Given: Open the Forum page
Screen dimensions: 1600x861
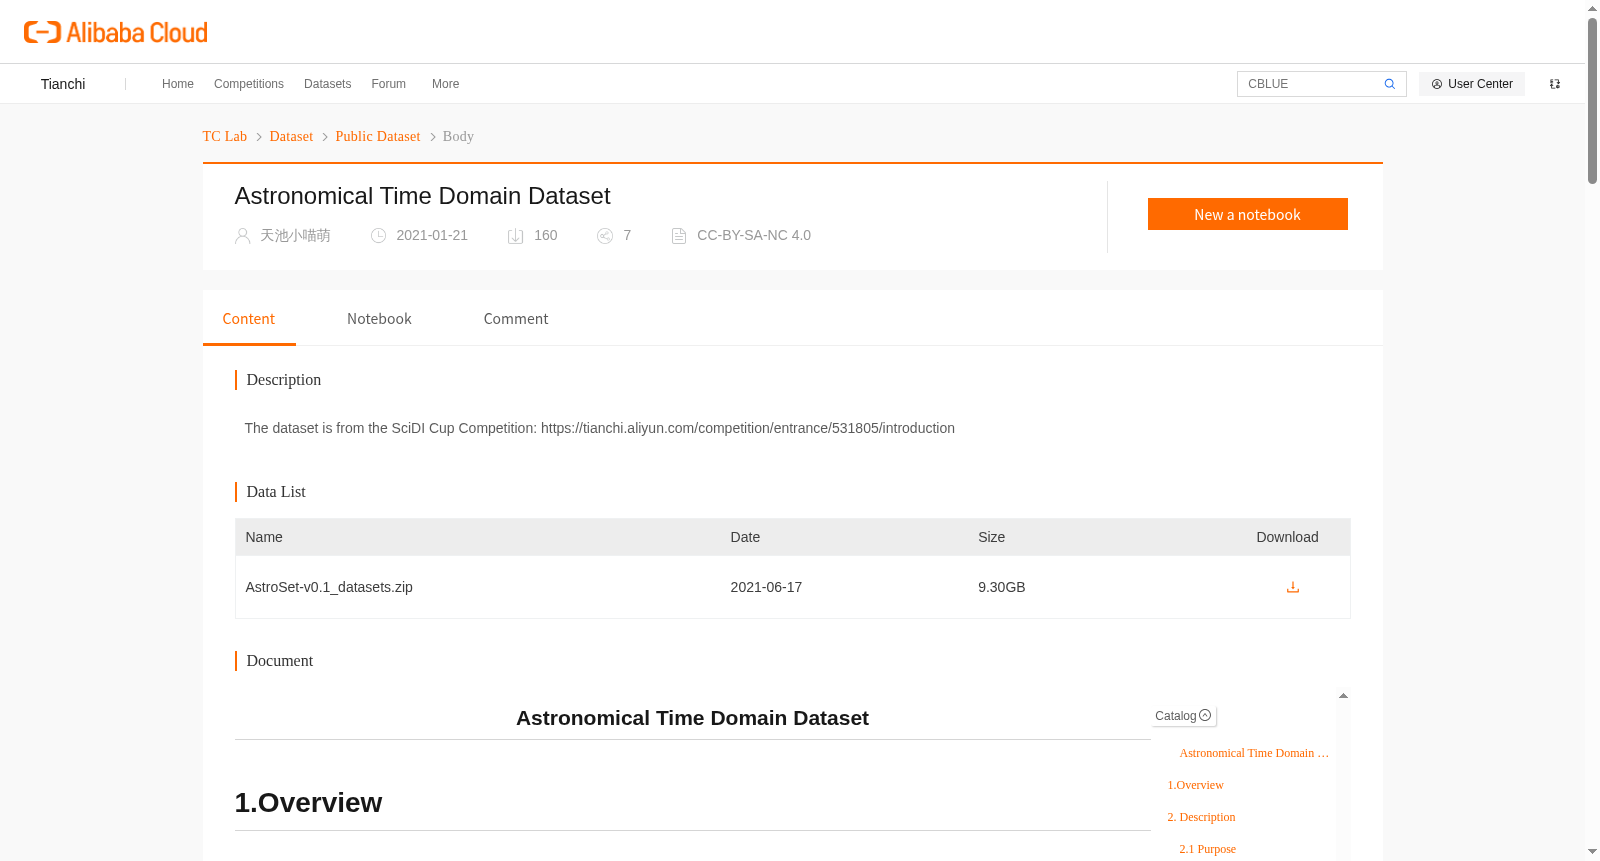Looking at the screenshot, I should click(x=388, y=84).
